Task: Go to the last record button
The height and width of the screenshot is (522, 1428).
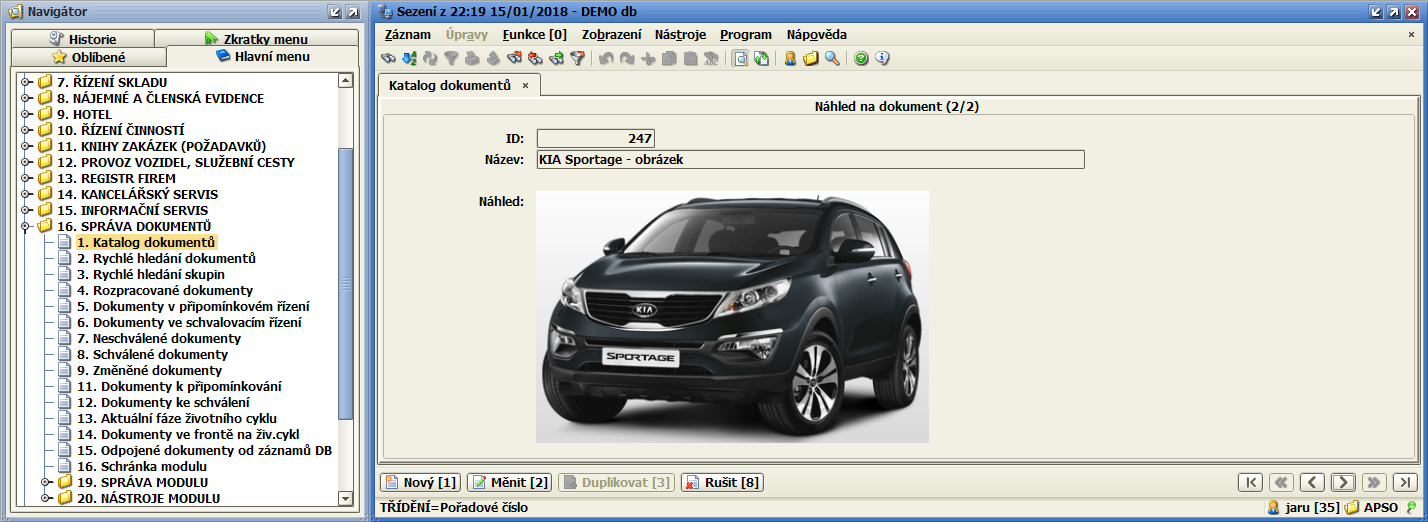Action: 1405,482
